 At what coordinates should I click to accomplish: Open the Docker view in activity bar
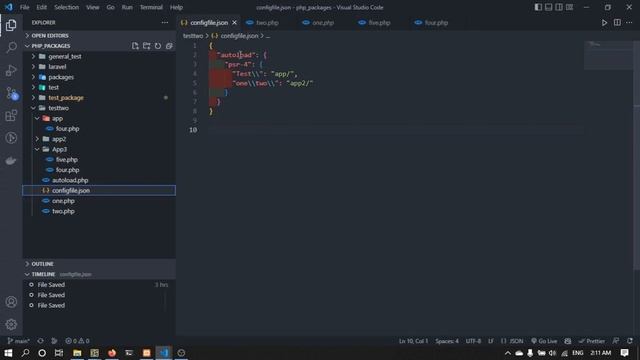11,160
